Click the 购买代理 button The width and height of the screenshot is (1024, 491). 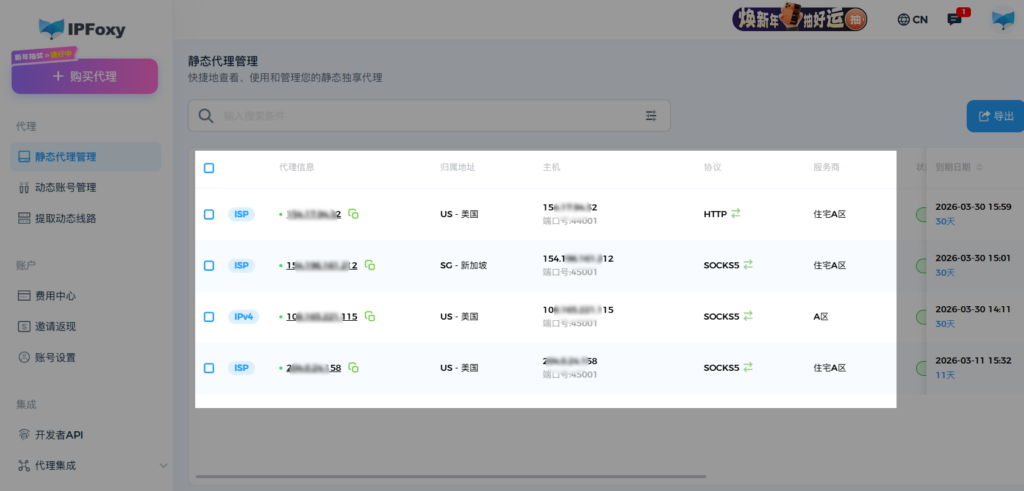point(84,76)
